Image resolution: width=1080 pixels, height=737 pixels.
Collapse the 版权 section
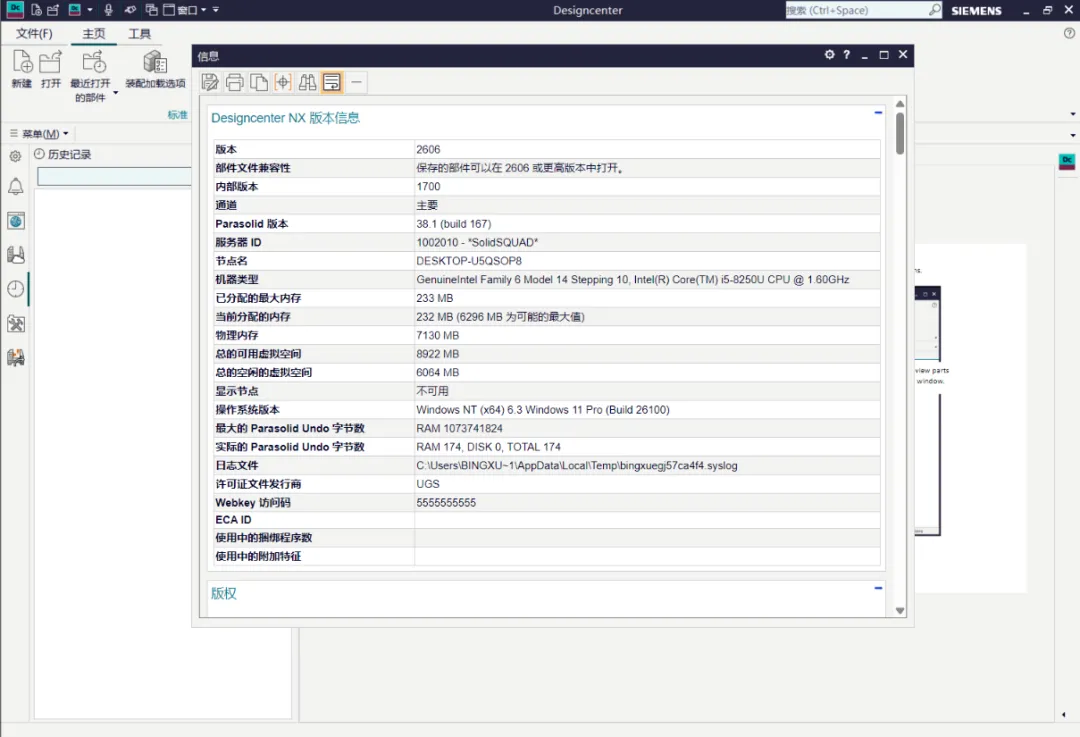pos(878,588)
